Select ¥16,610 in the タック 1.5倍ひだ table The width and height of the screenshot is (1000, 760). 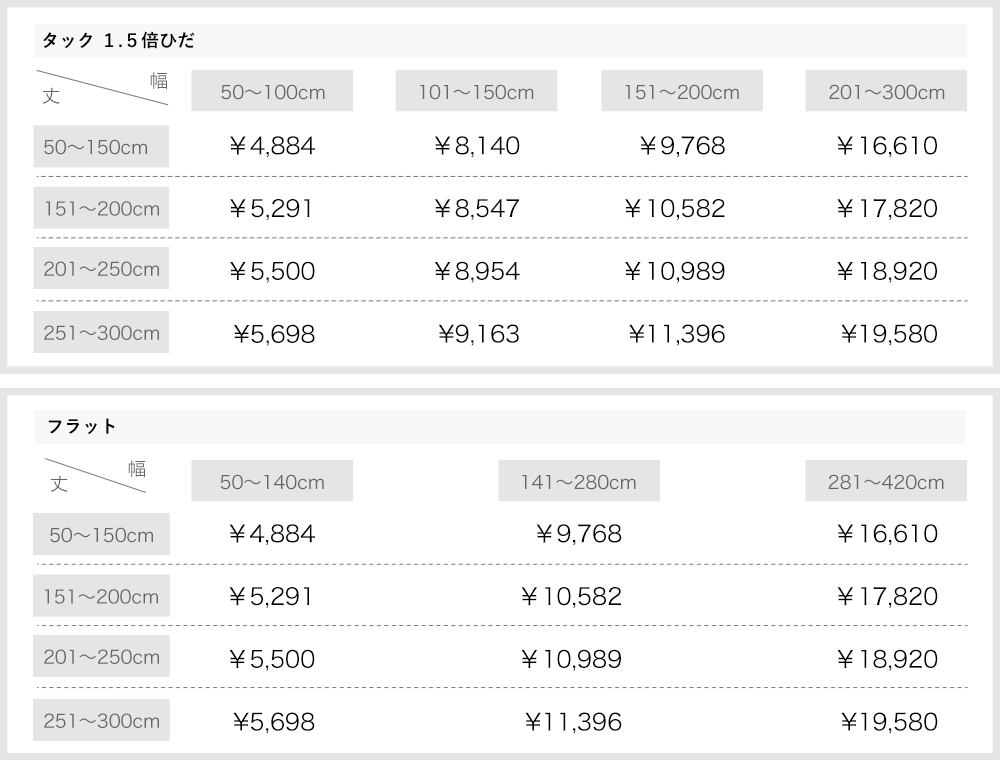[887, 147]
